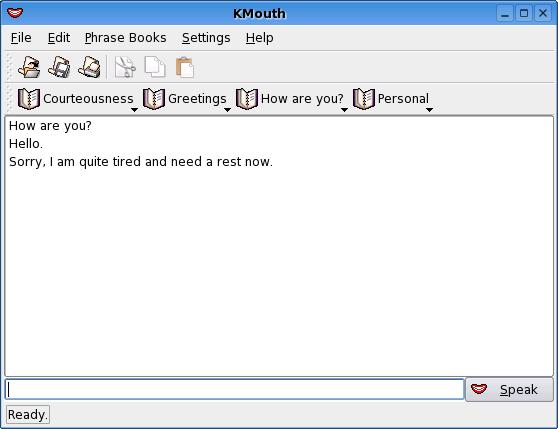Viewport: 558px width, 429px height.
Task: Click the Cut scissors icon
Action: pyautogui.click(x=125, y=67)
